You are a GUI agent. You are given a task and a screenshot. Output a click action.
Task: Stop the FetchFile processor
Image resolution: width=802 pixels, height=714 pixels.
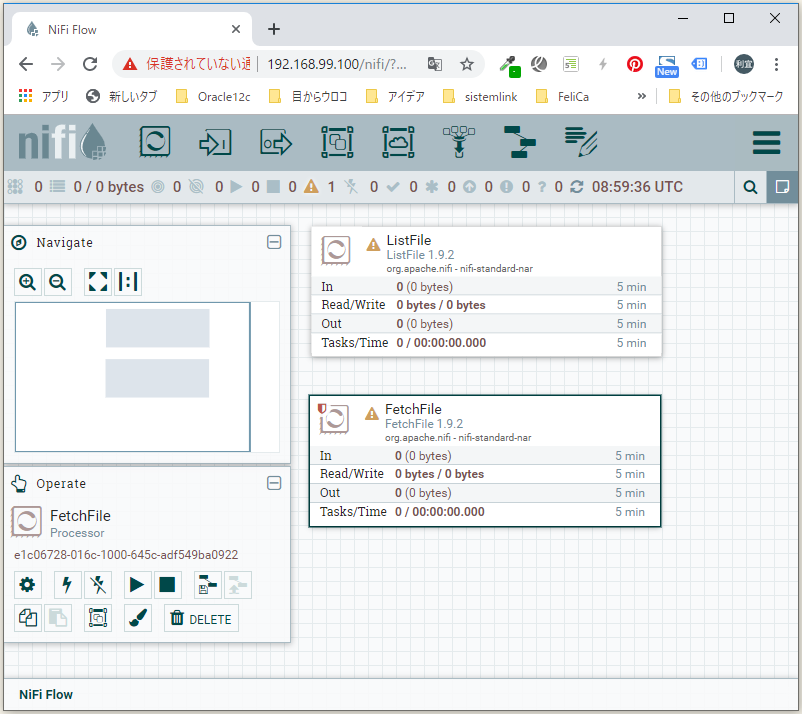168,585
